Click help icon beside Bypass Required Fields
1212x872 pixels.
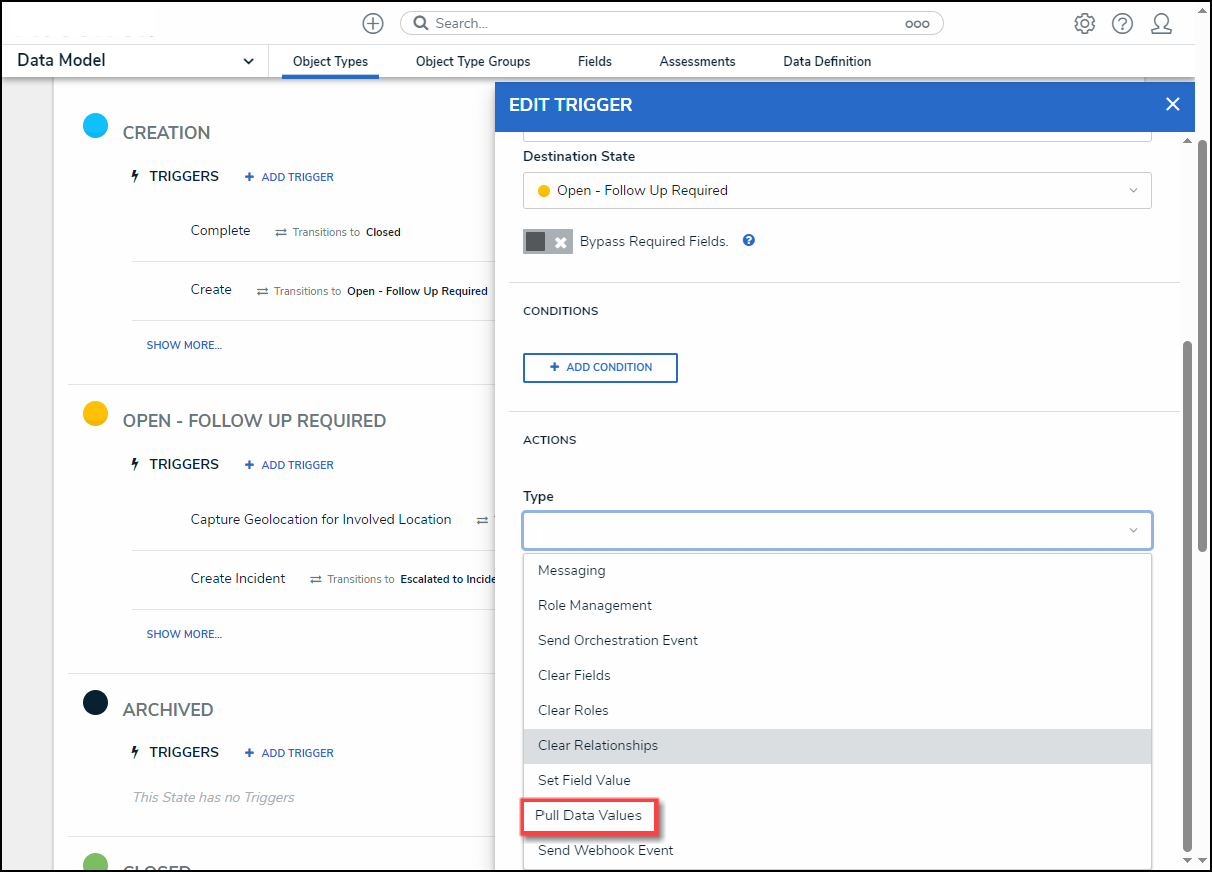tap(748, 241)
